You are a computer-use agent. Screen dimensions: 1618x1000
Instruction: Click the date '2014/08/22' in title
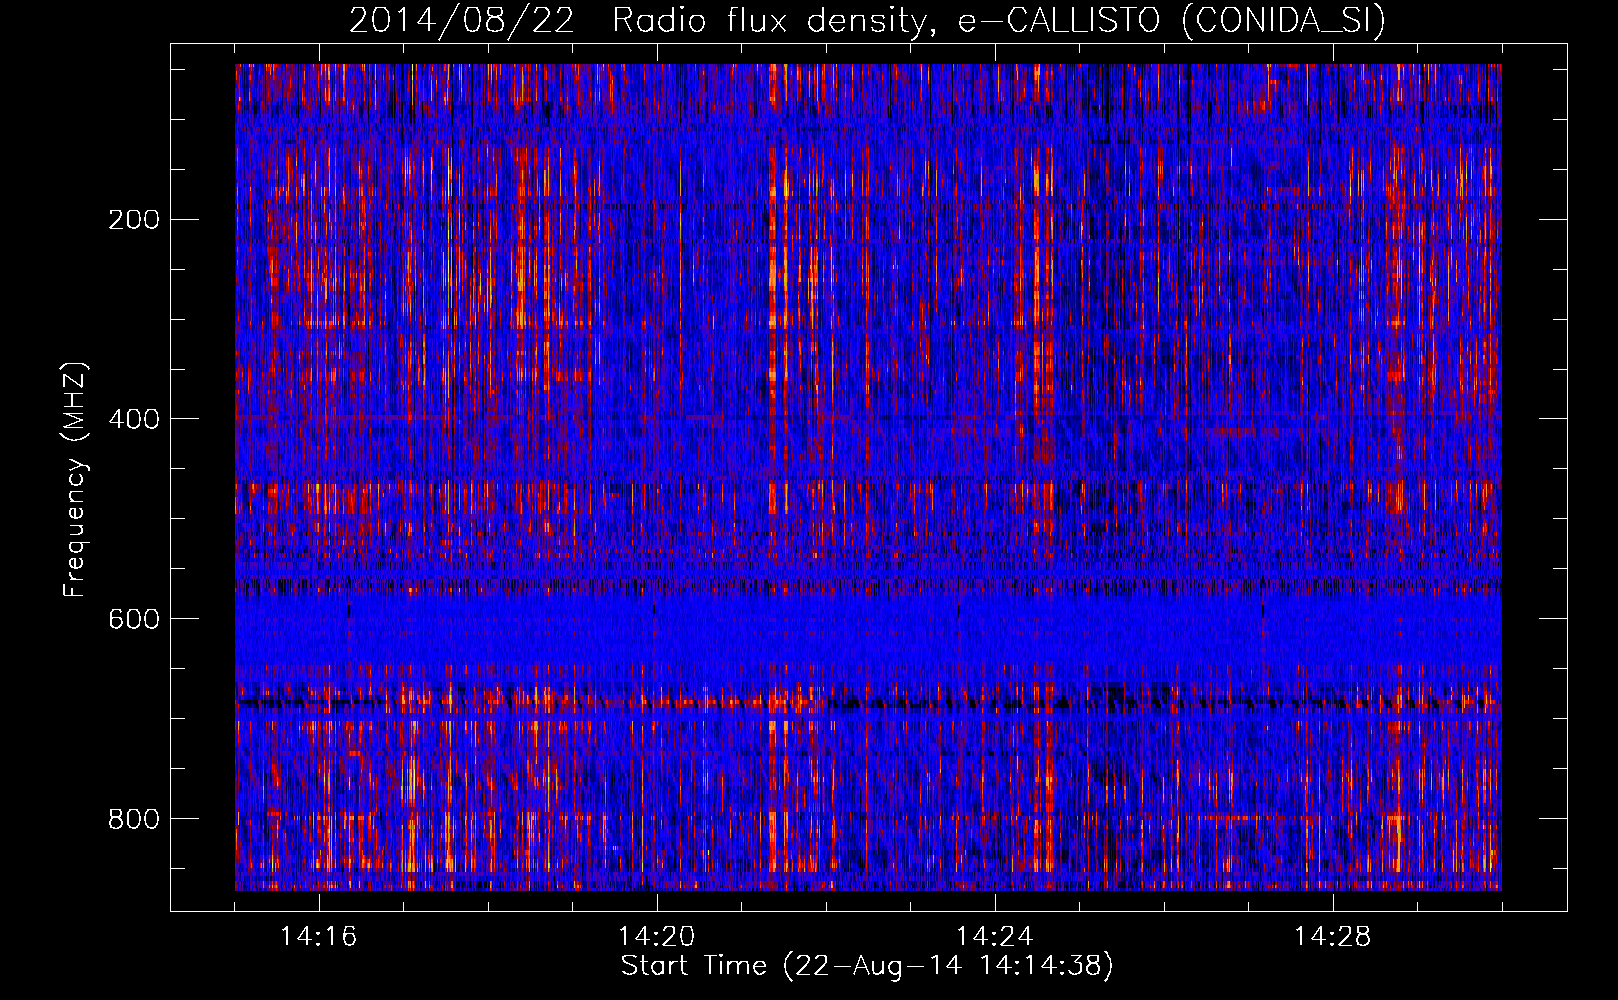click(462, 20)
